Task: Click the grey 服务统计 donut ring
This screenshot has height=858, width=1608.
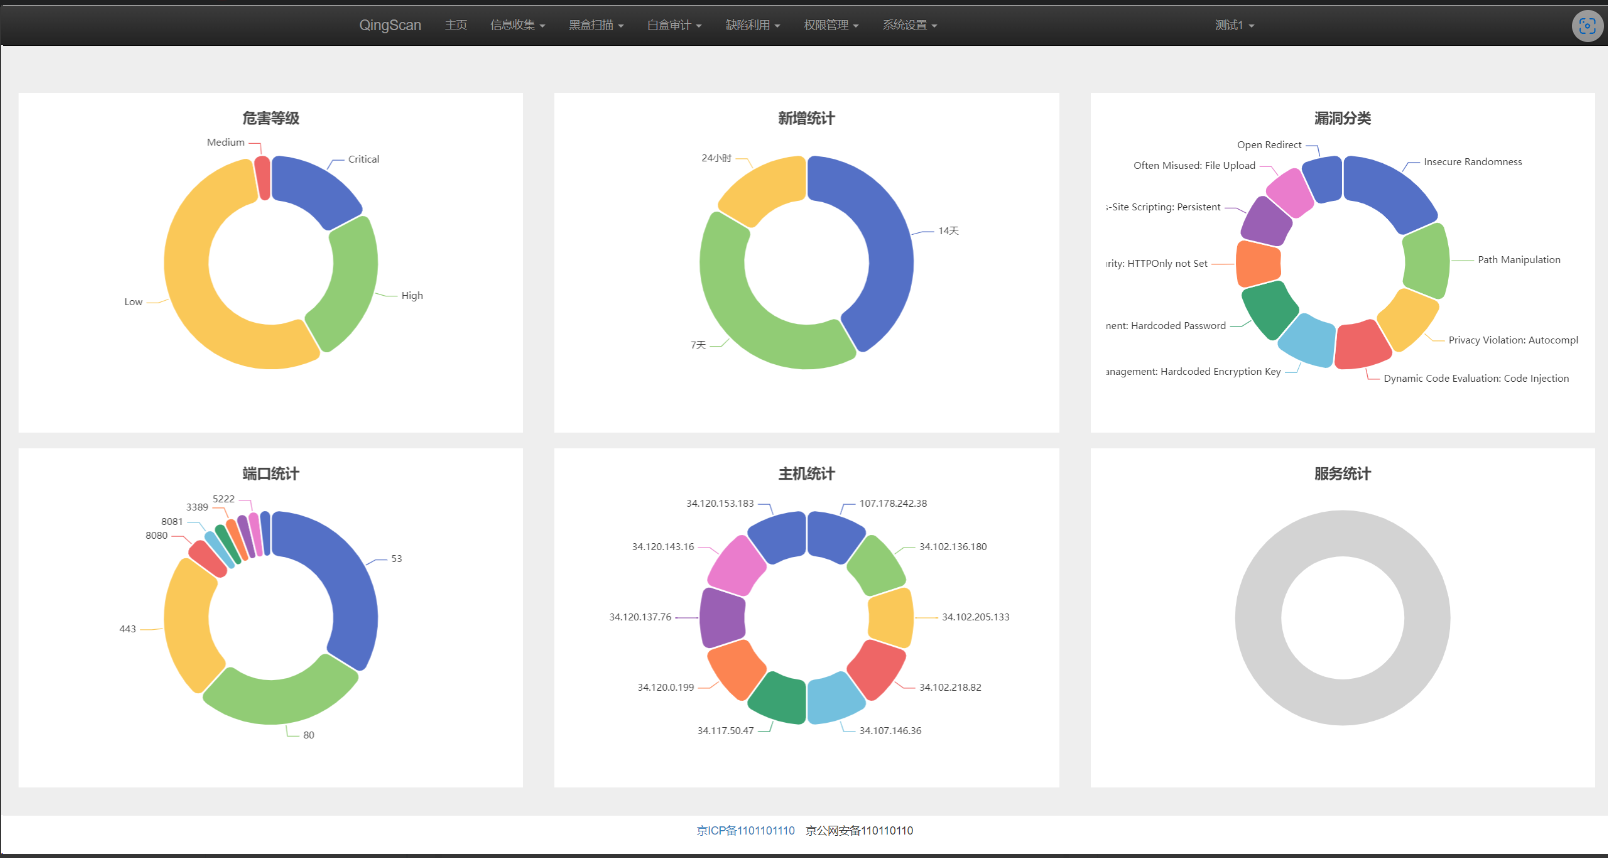Action: tap(1258, 618)
